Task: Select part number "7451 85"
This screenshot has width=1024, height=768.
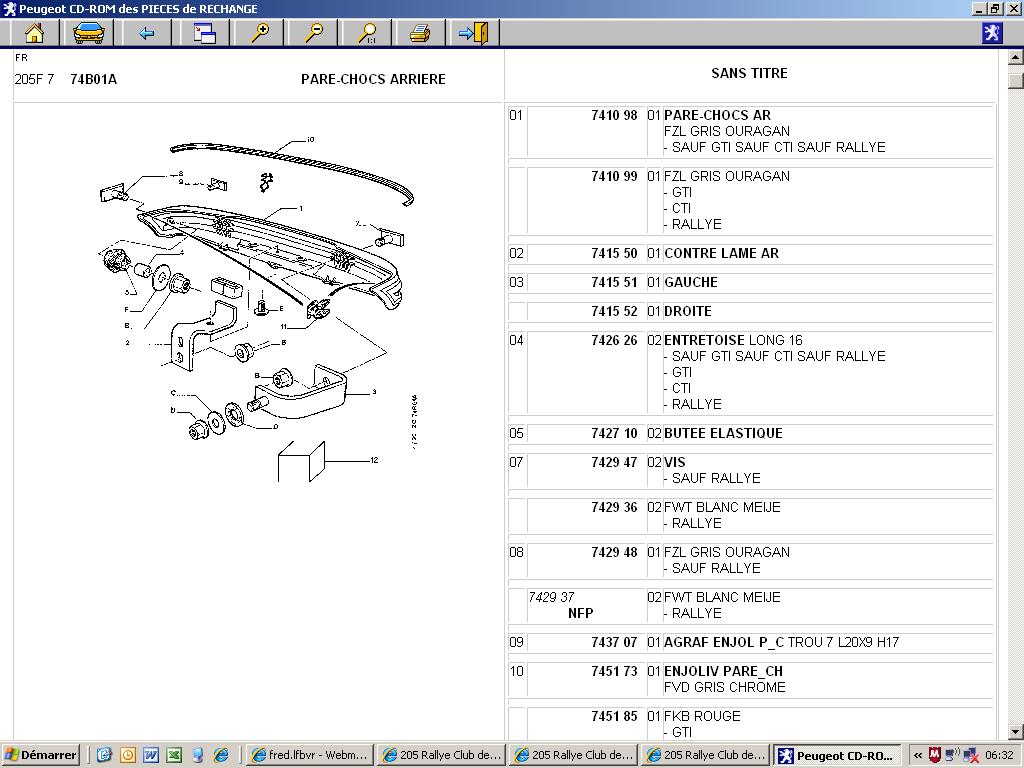Action: [x=614, y=716]
